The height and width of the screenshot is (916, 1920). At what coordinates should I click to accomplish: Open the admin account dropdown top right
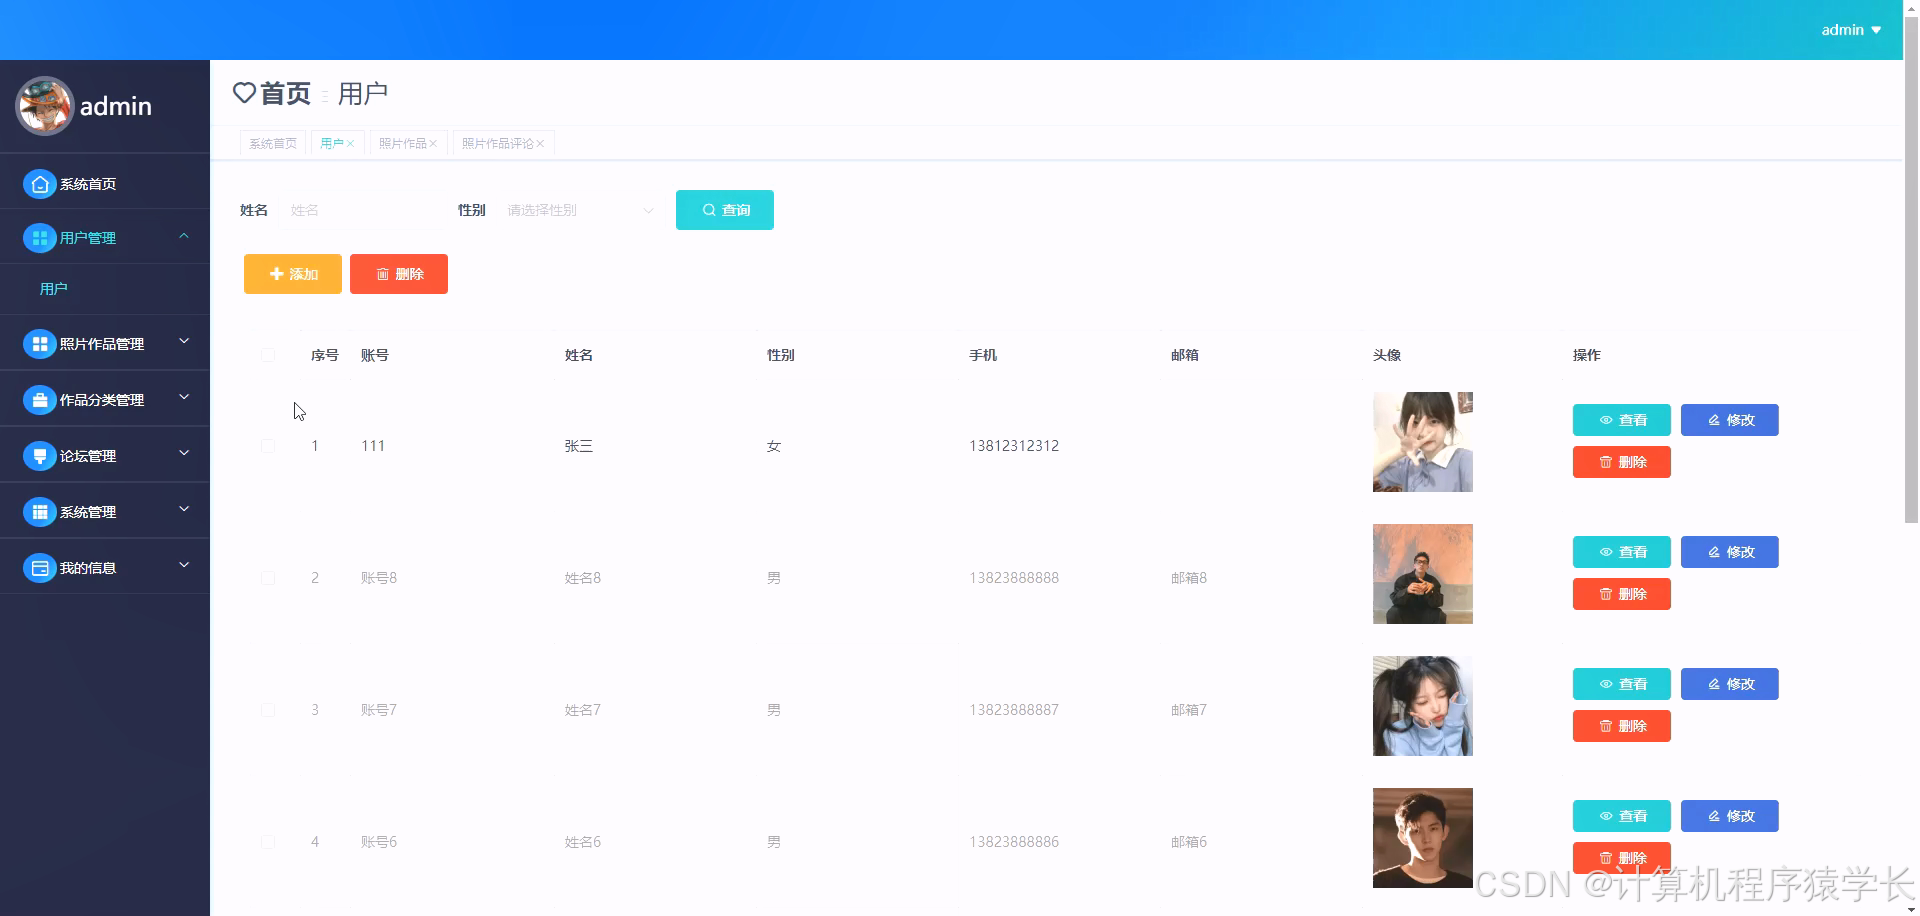1850,29
